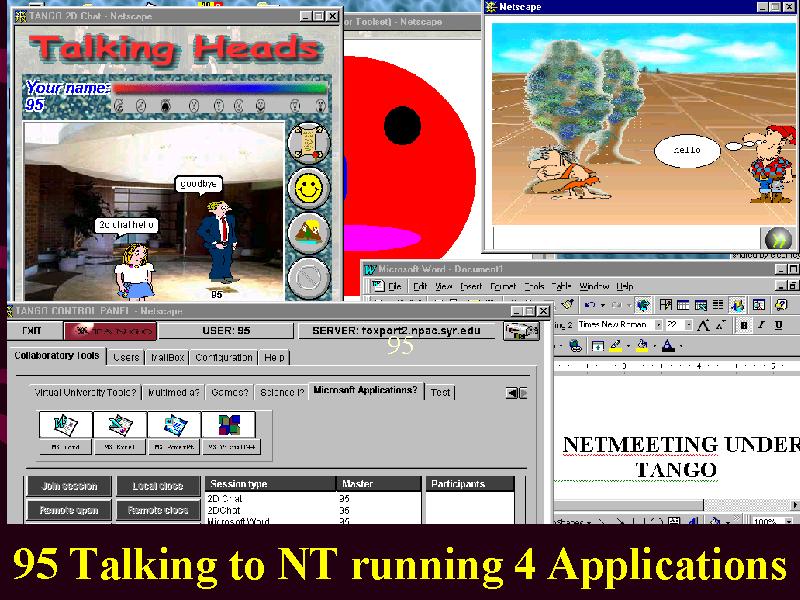Open the 100% zoom dropdown in Word

tap(789, 521)
